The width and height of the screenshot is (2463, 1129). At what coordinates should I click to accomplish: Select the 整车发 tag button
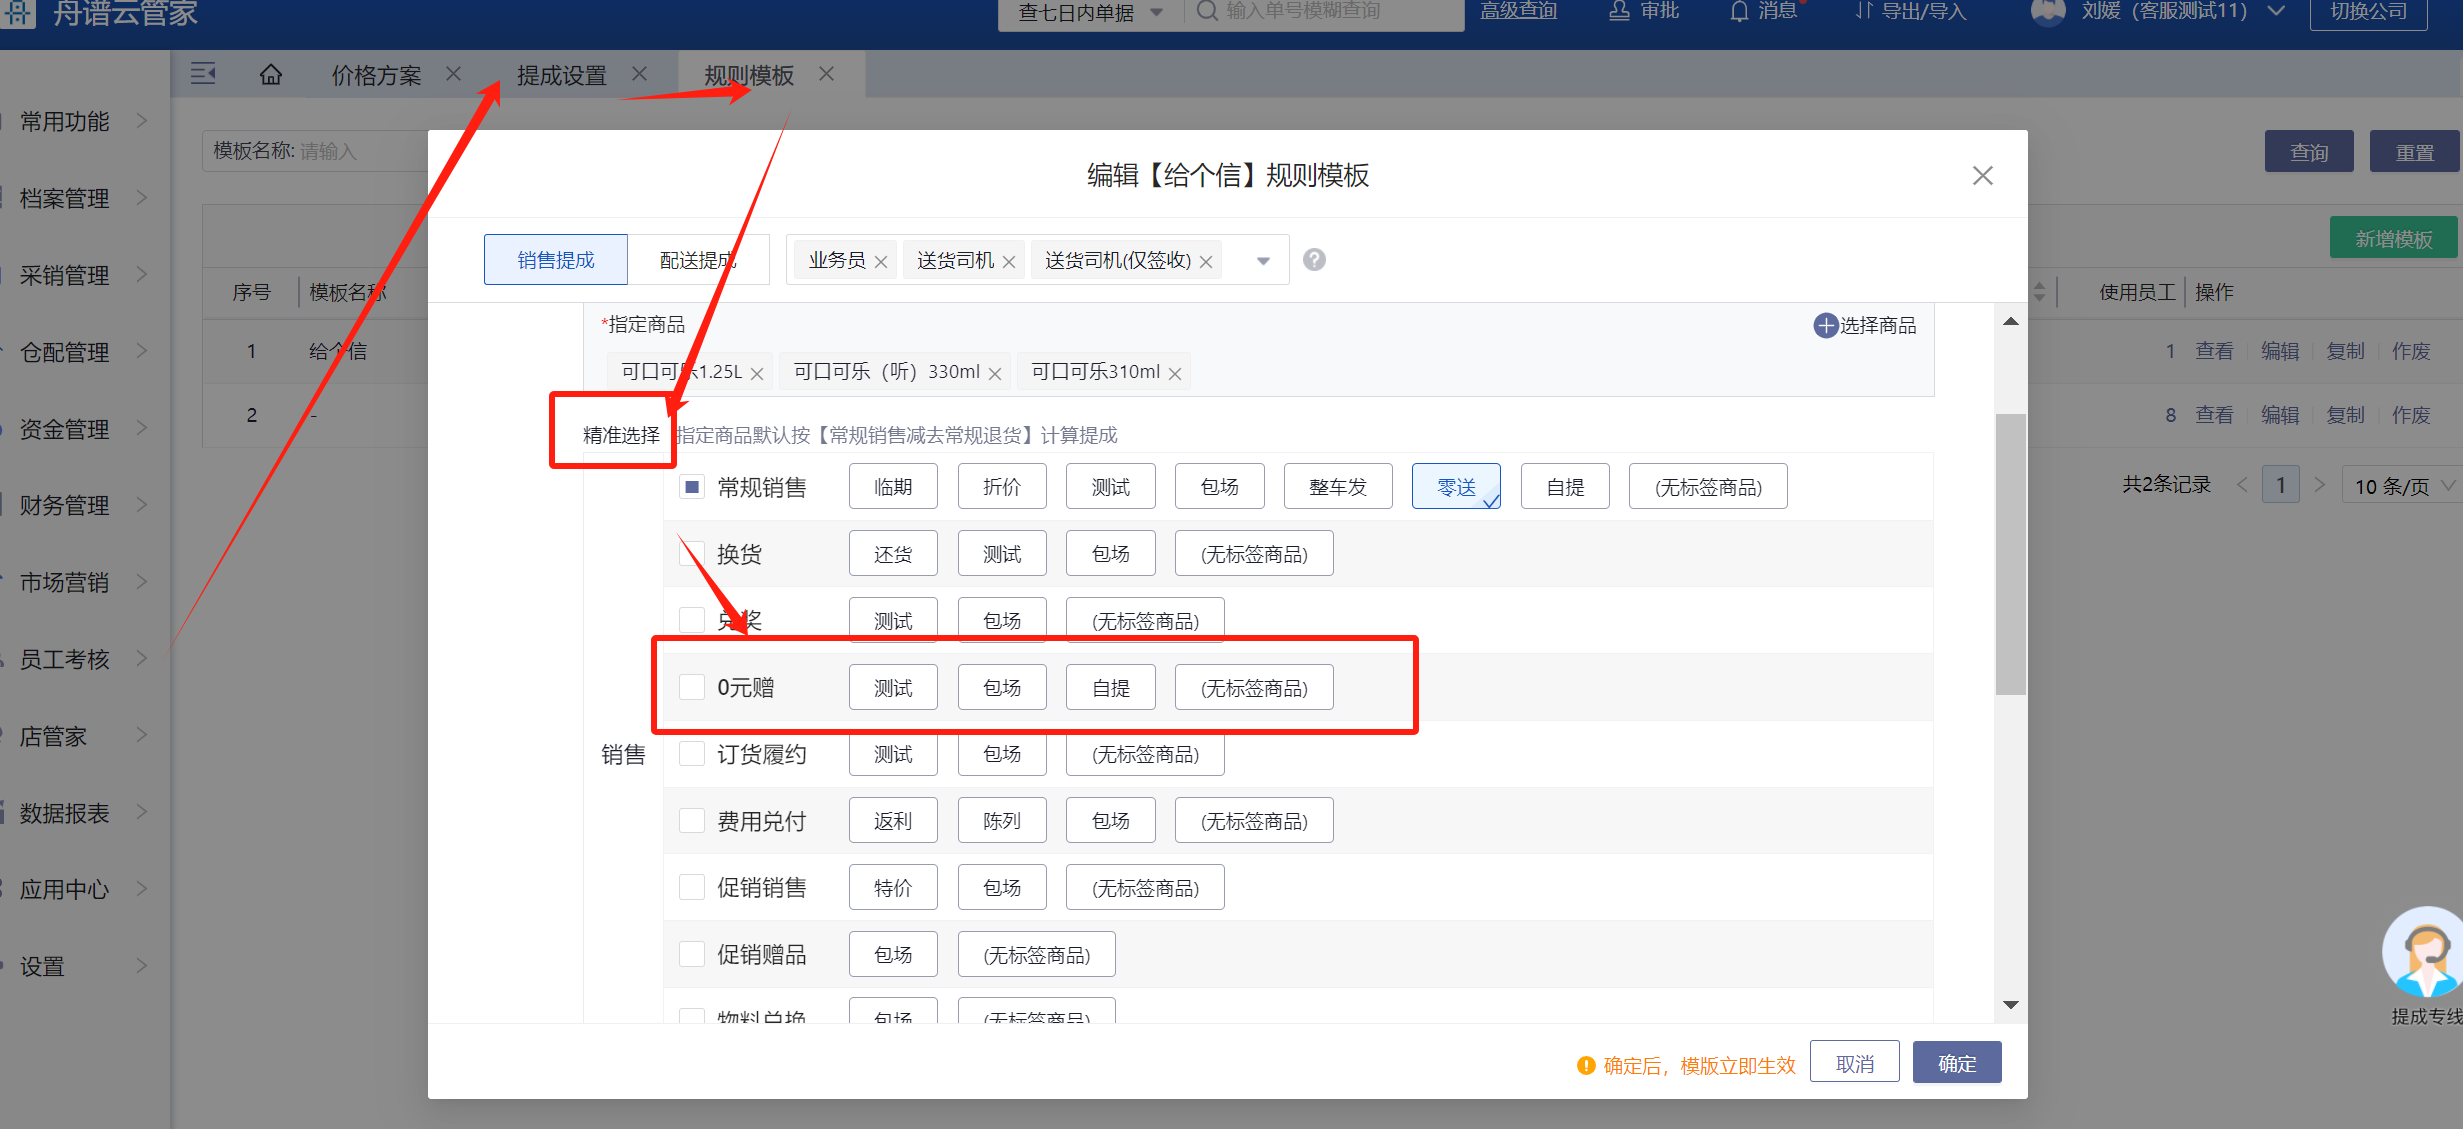pos(1337,487)
